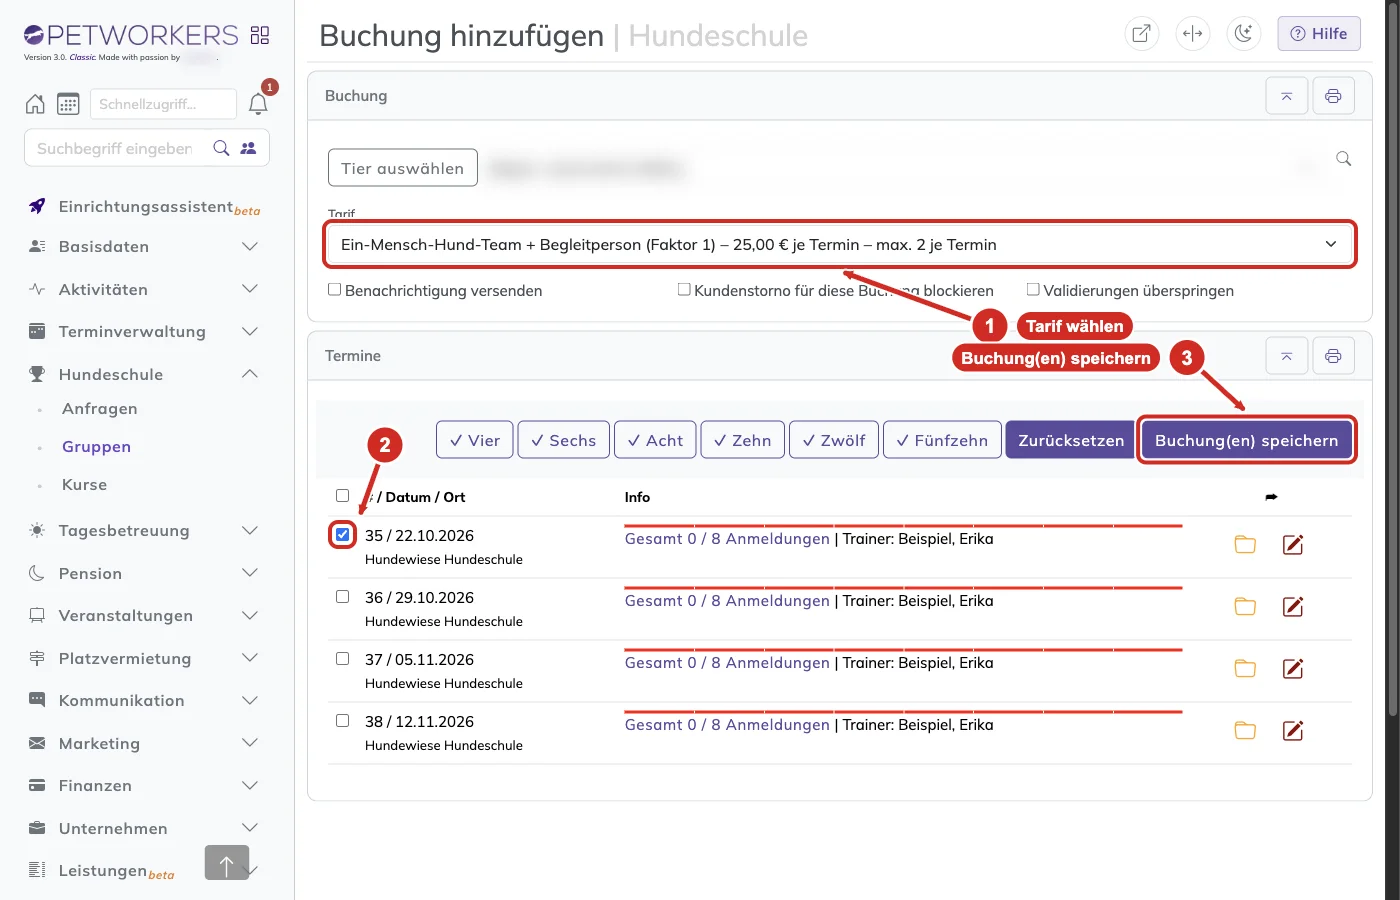Switch to dark mode moon icon
The image size is (1400, 900).
(x=1243, y=33)
